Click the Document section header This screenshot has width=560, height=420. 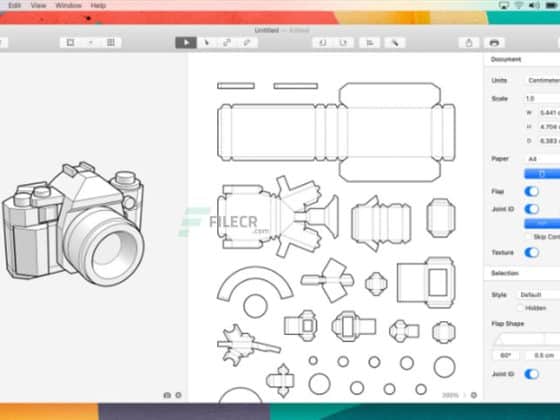coord(506,59)
